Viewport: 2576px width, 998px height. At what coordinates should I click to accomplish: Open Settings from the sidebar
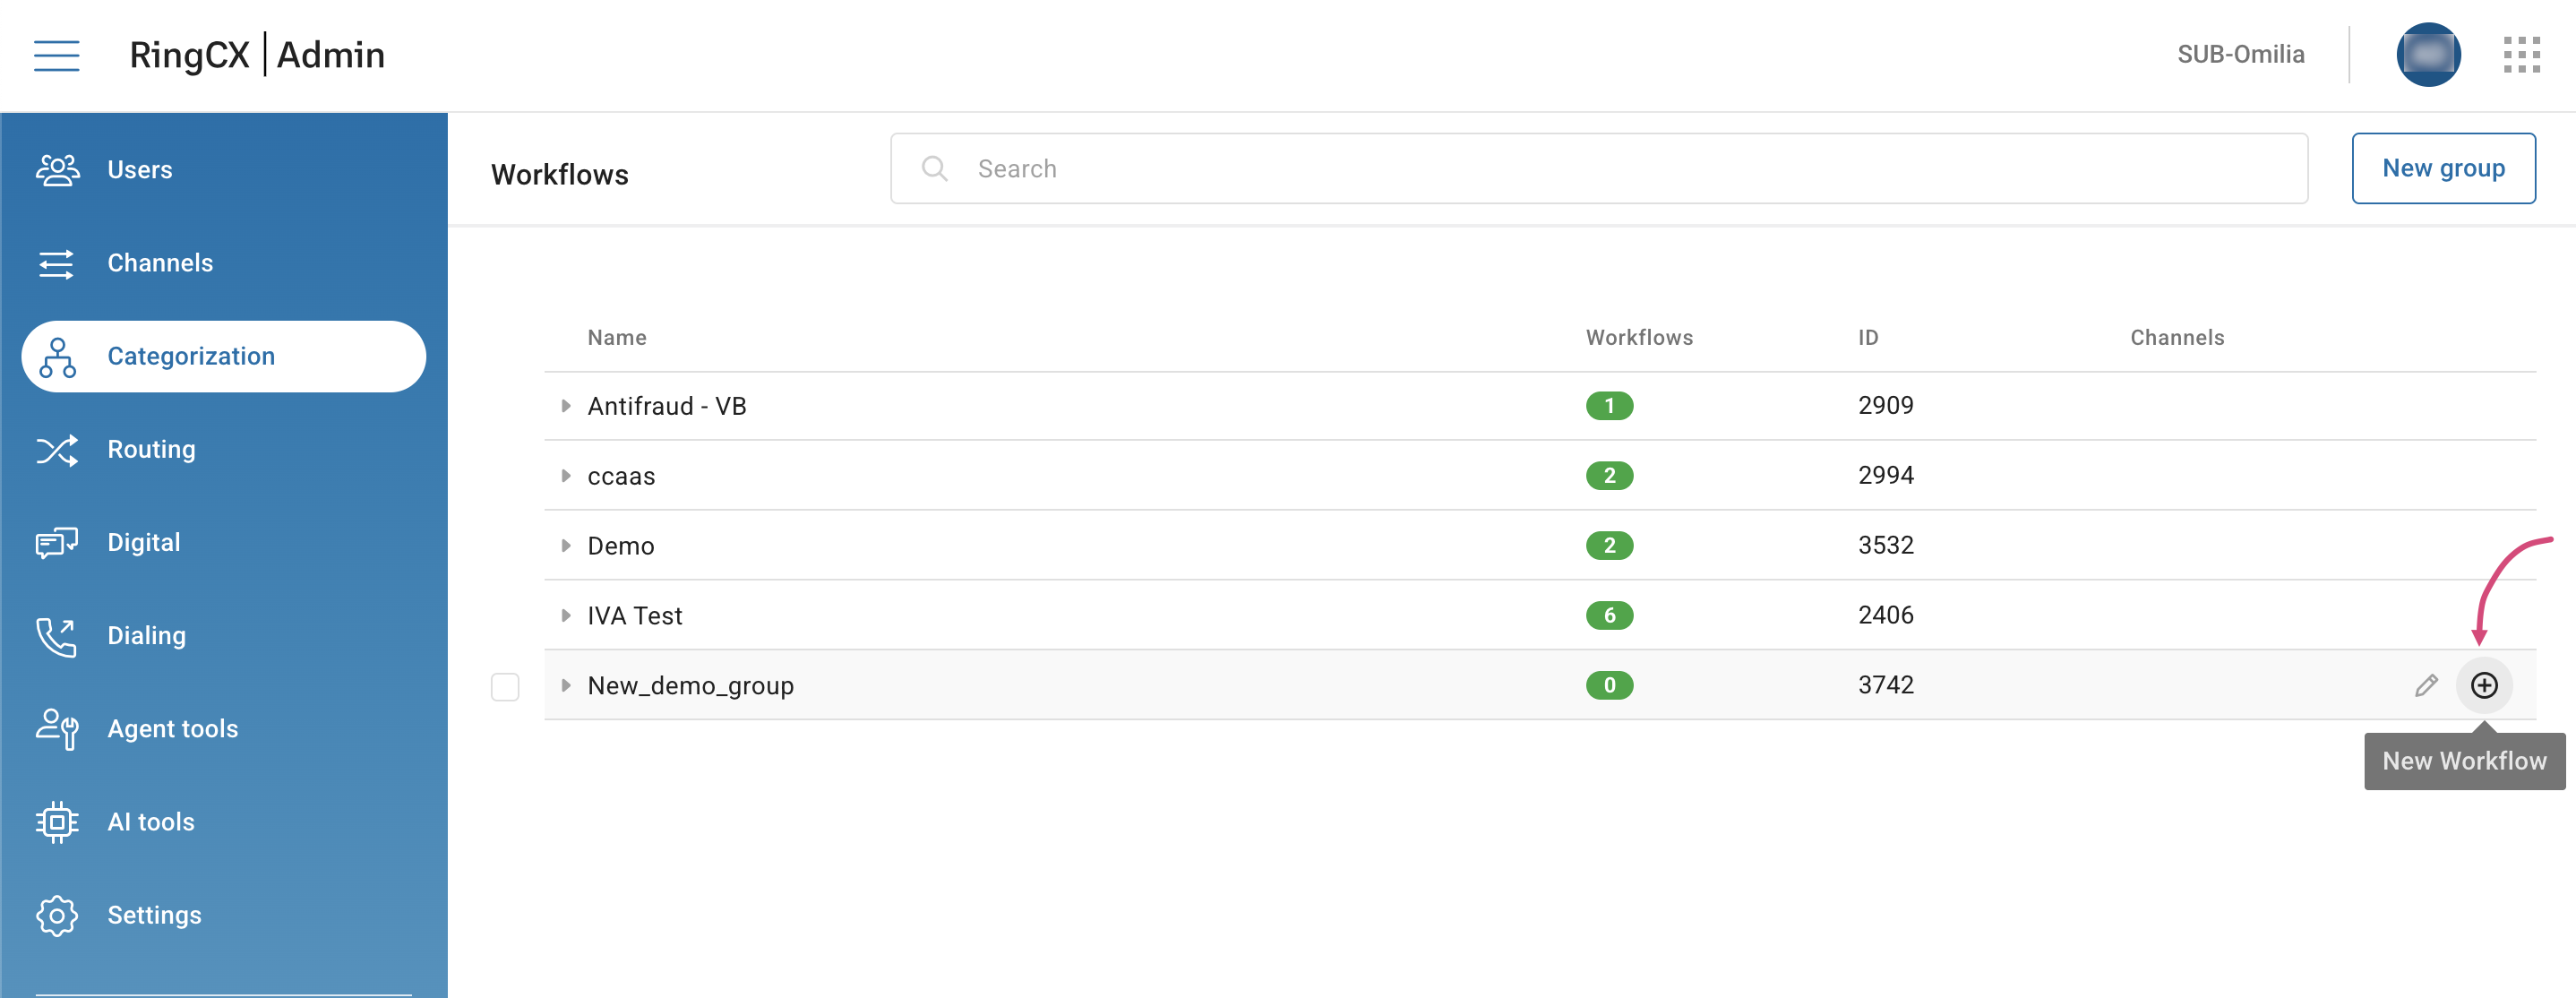pyautogui.click(x=57, y=914)
